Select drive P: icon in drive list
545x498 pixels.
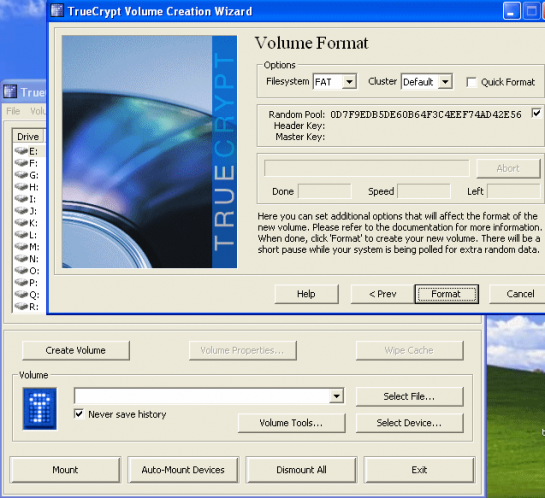click(21, 282)
